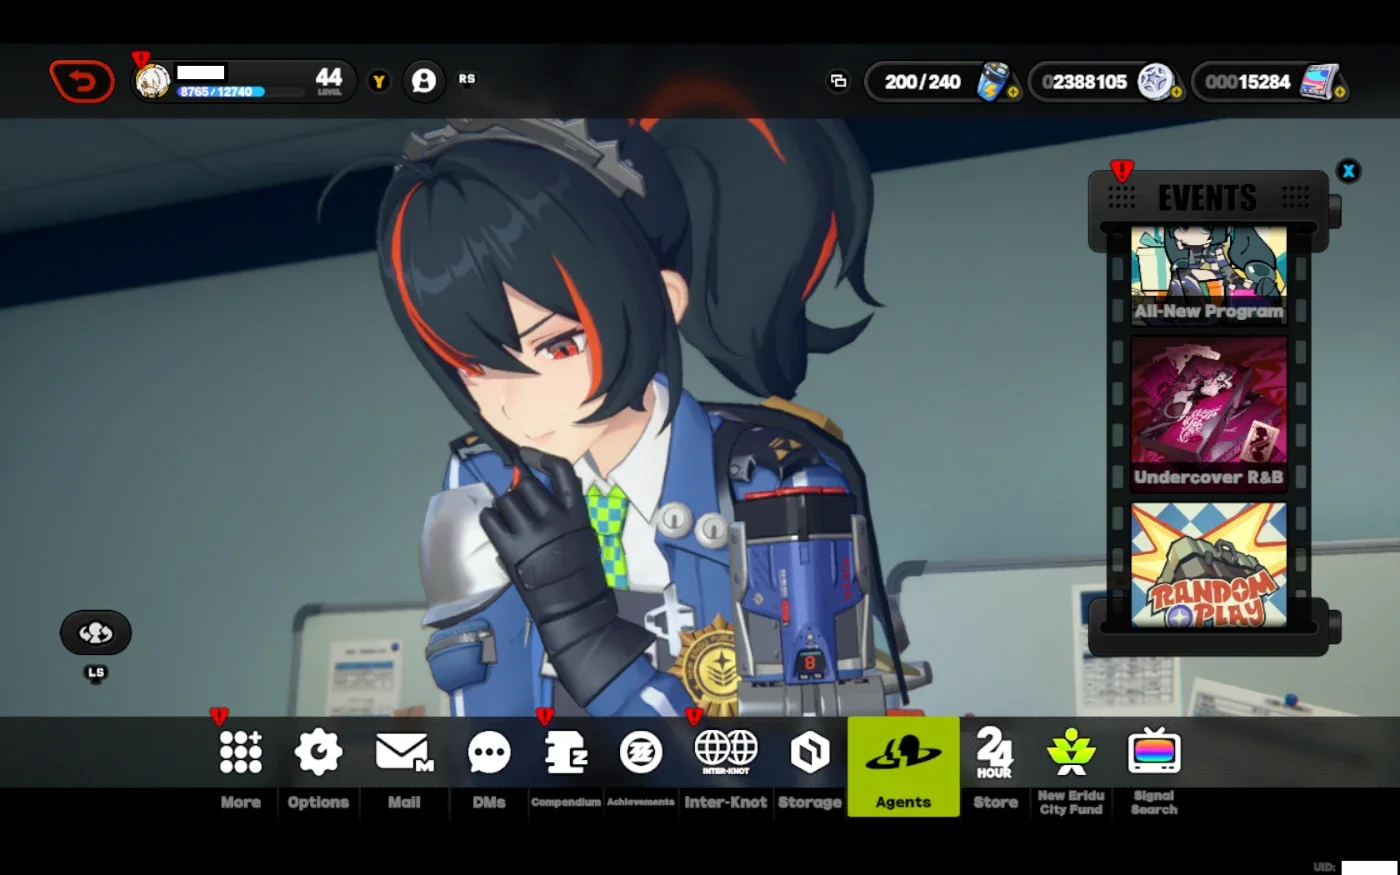
Task: Click the window switch icon near battery
Action: coord(838,81)
